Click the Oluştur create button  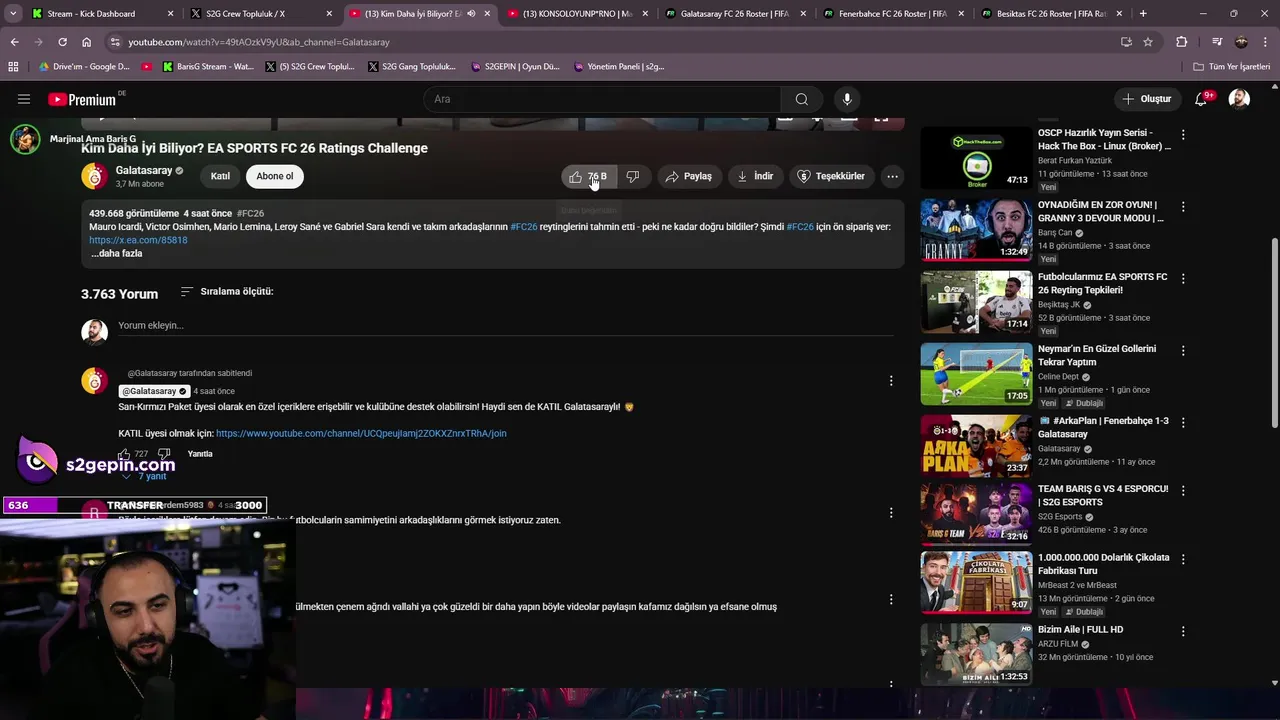point(1147,99)
